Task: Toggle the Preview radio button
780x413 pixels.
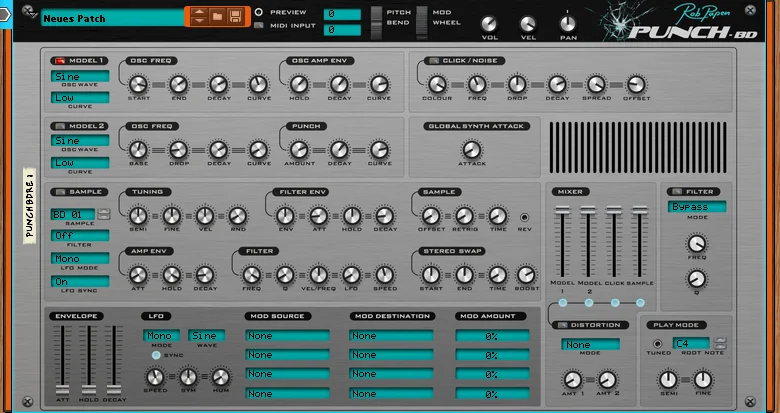Action: click(259, 12)
